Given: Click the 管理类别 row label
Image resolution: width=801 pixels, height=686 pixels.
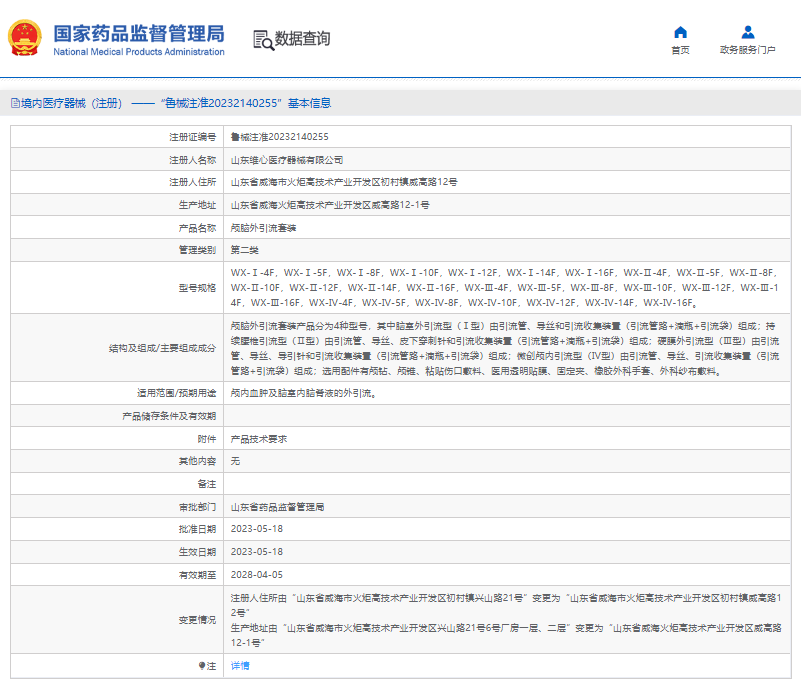Looking at the screenshot, I should coord(197,250).
